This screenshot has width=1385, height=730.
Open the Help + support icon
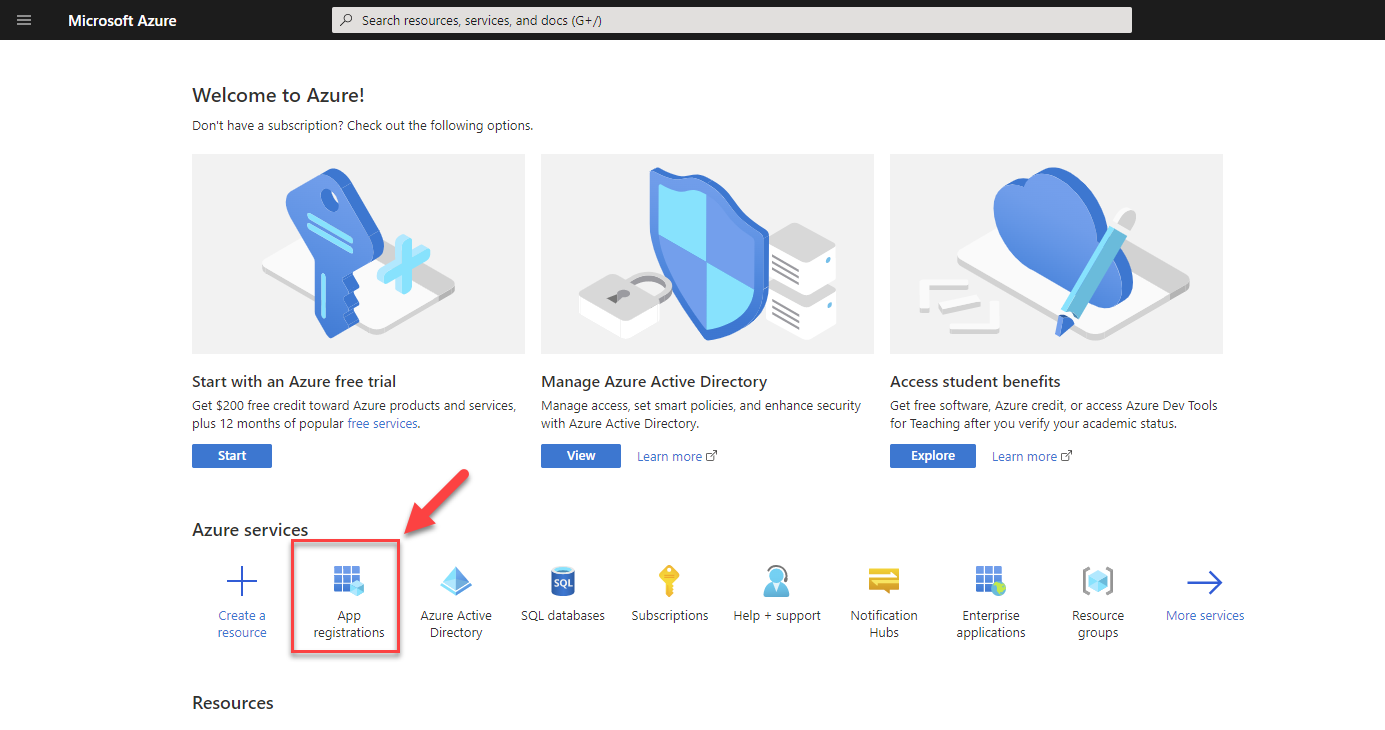[x=776, y=581]
